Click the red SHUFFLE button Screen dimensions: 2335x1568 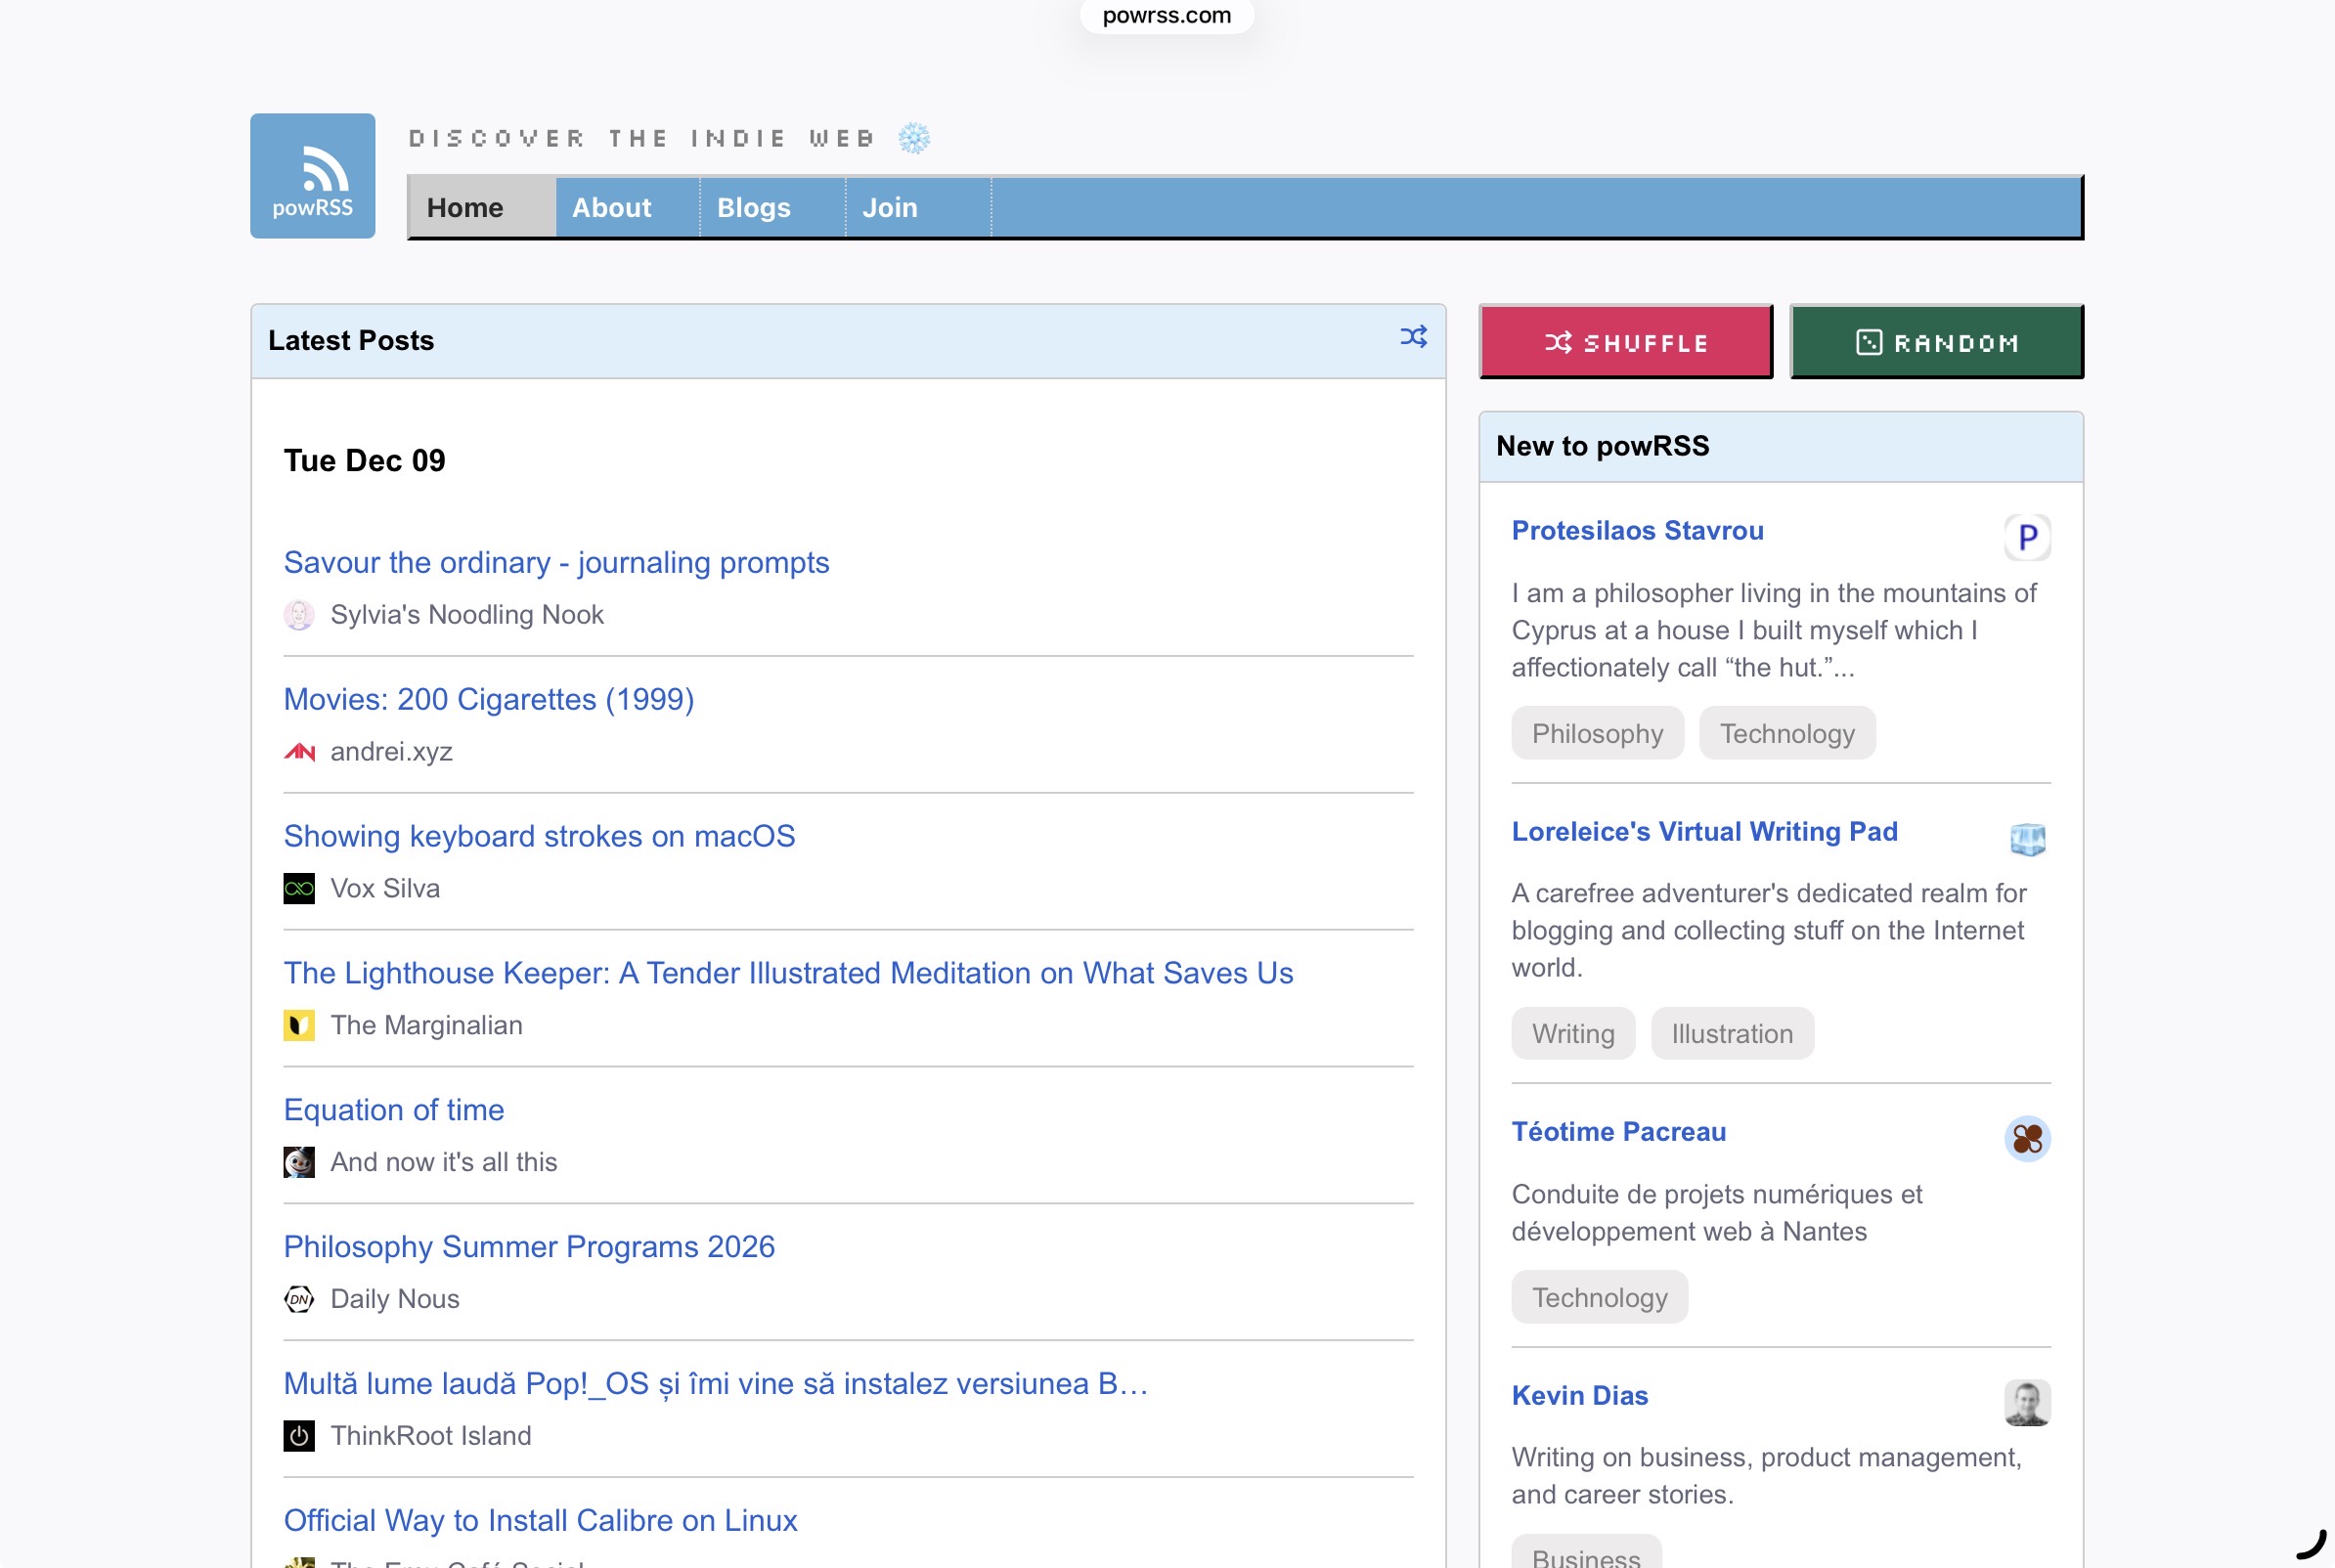(x=1626, y=342)
